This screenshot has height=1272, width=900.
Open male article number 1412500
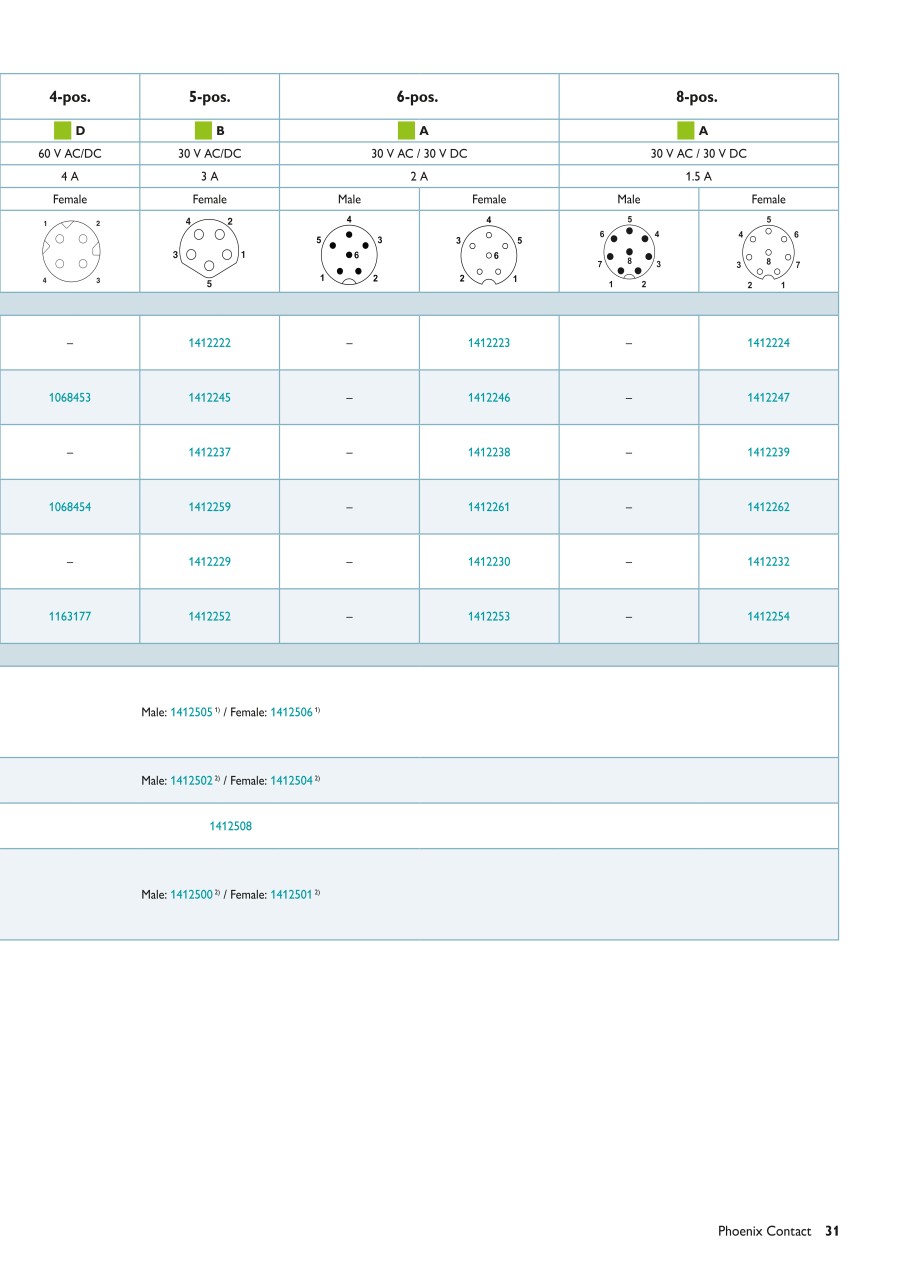point(191,895)
